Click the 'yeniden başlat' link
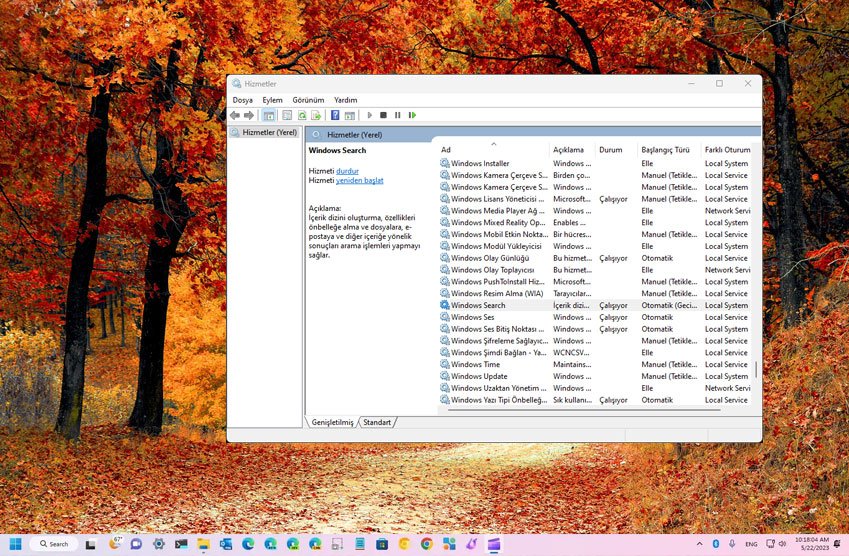 pos(359,181)
